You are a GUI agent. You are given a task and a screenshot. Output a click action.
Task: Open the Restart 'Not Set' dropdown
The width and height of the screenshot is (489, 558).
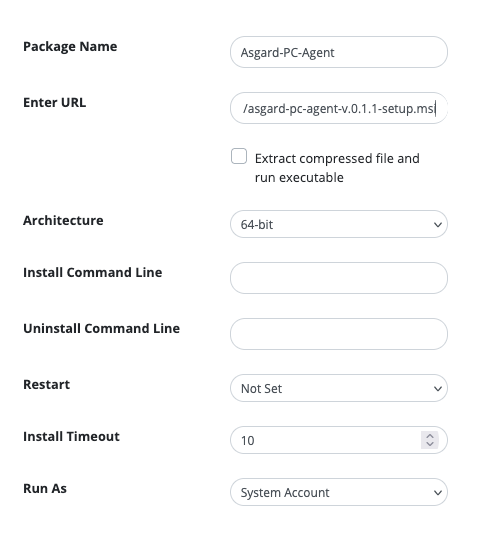(x=338, y=388)
